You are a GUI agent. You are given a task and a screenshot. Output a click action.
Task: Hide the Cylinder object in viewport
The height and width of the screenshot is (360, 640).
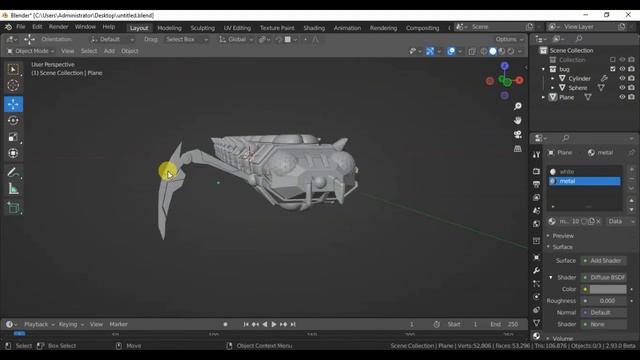622,78
